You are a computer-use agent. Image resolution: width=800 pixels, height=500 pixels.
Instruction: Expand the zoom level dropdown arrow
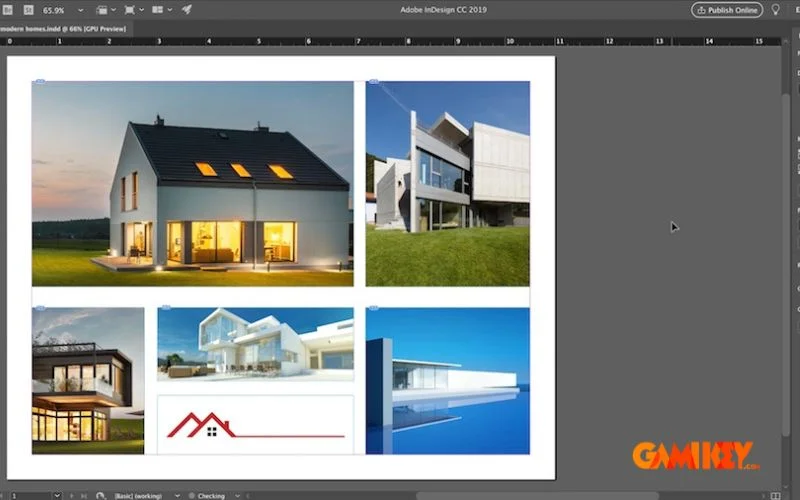[81, 10]
